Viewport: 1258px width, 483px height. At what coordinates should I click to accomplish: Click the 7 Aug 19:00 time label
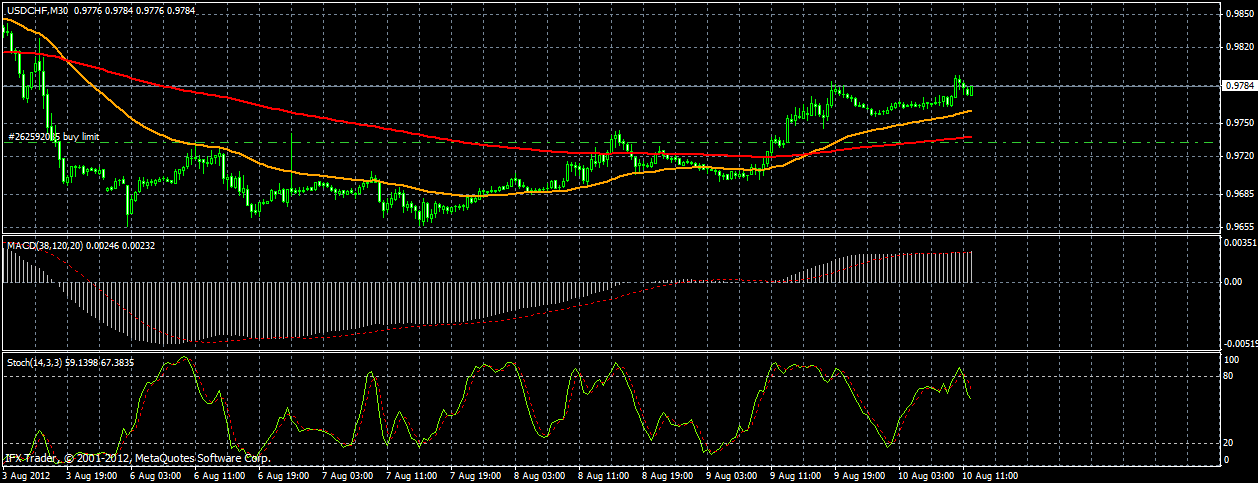(474, 476)
